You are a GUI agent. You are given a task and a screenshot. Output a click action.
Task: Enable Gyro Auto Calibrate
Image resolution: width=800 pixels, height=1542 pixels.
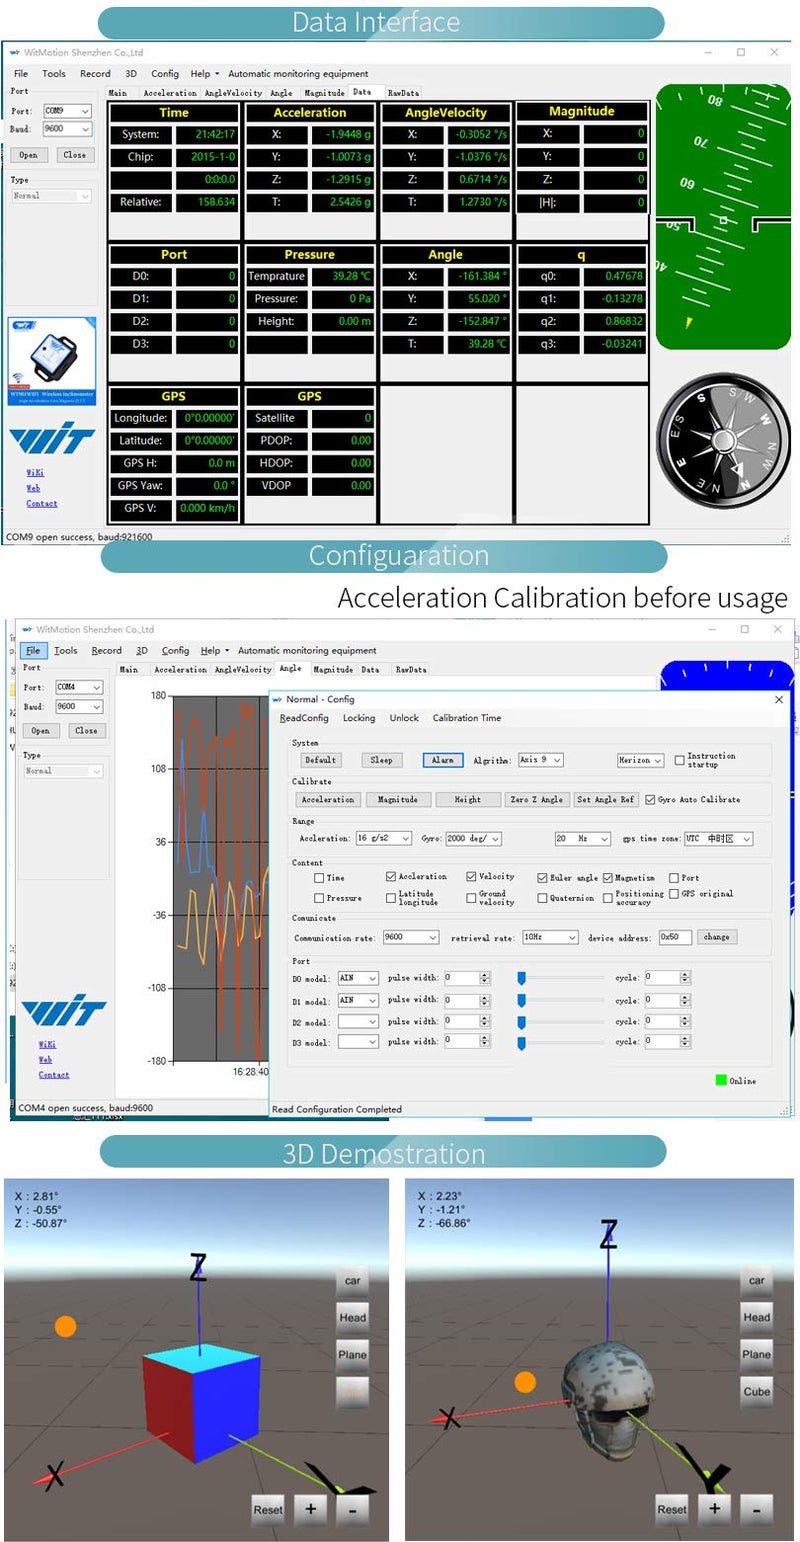(x=649, y=799)
